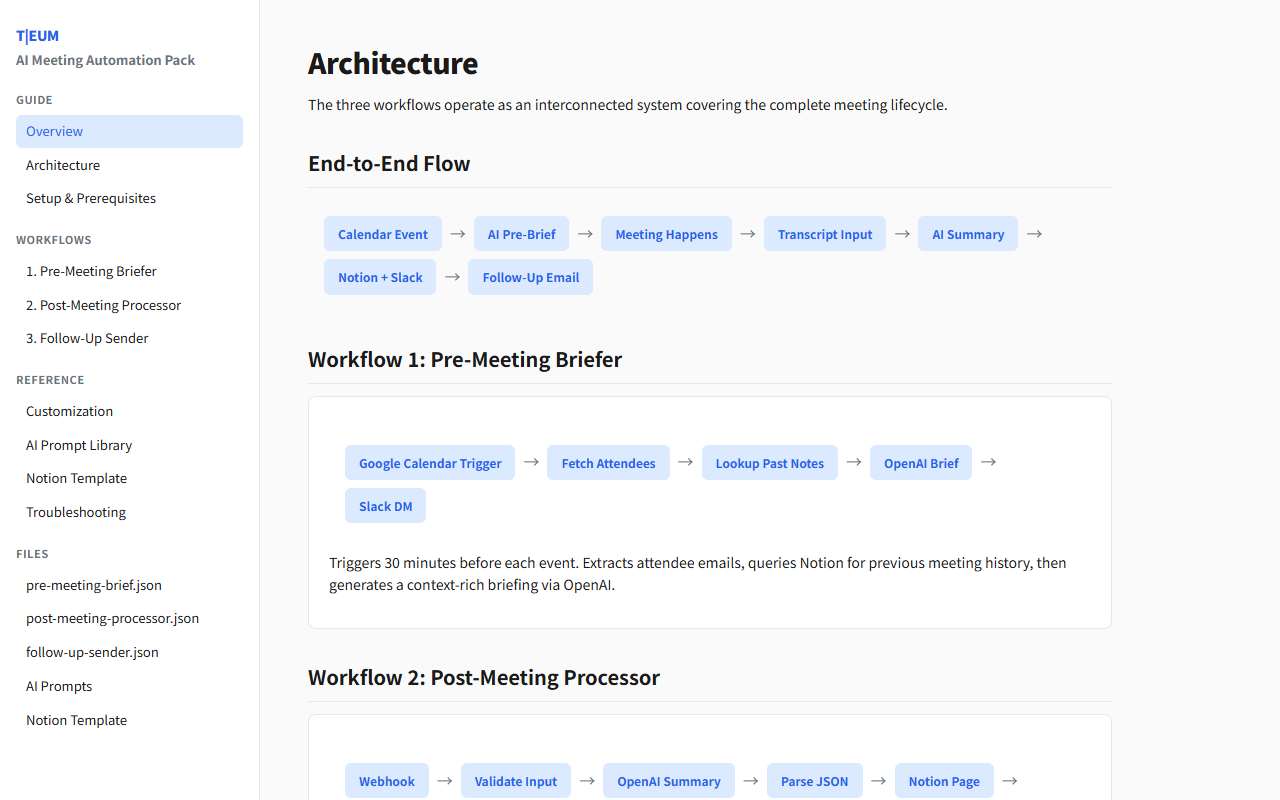Open the AI Prompts file
The image size is (1280, 800).
pyautogui.click(x=58, y=686)
